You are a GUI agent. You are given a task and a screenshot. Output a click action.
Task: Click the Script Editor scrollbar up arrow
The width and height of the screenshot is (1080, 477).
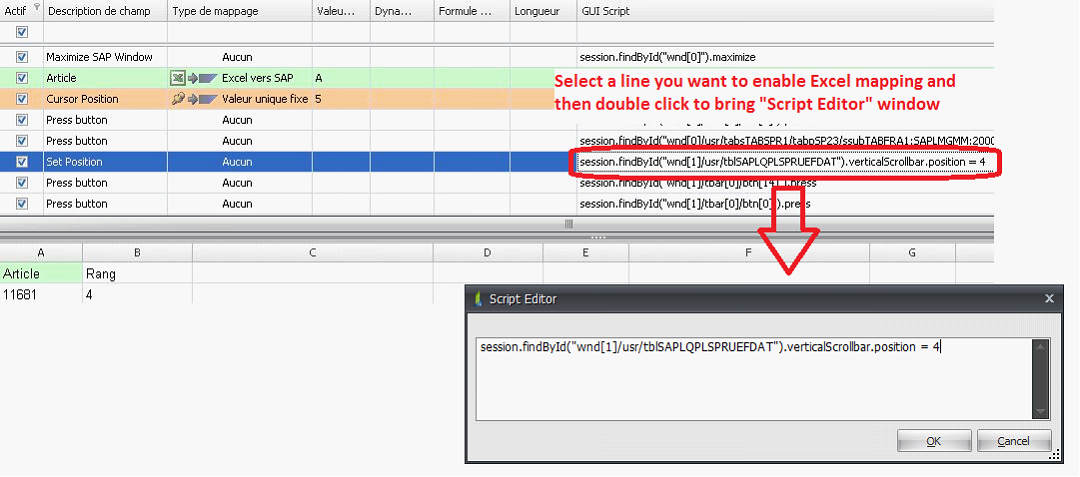[1040, 347]
